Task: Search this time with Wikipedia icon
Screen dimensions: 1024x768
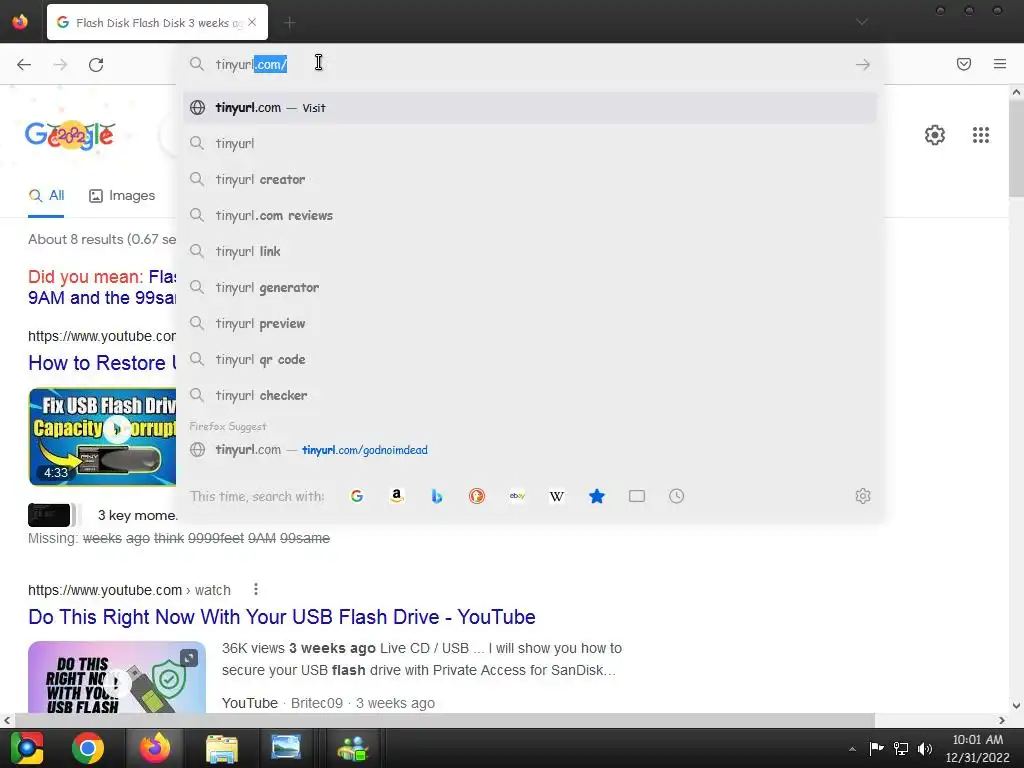Action: point(557,496)
